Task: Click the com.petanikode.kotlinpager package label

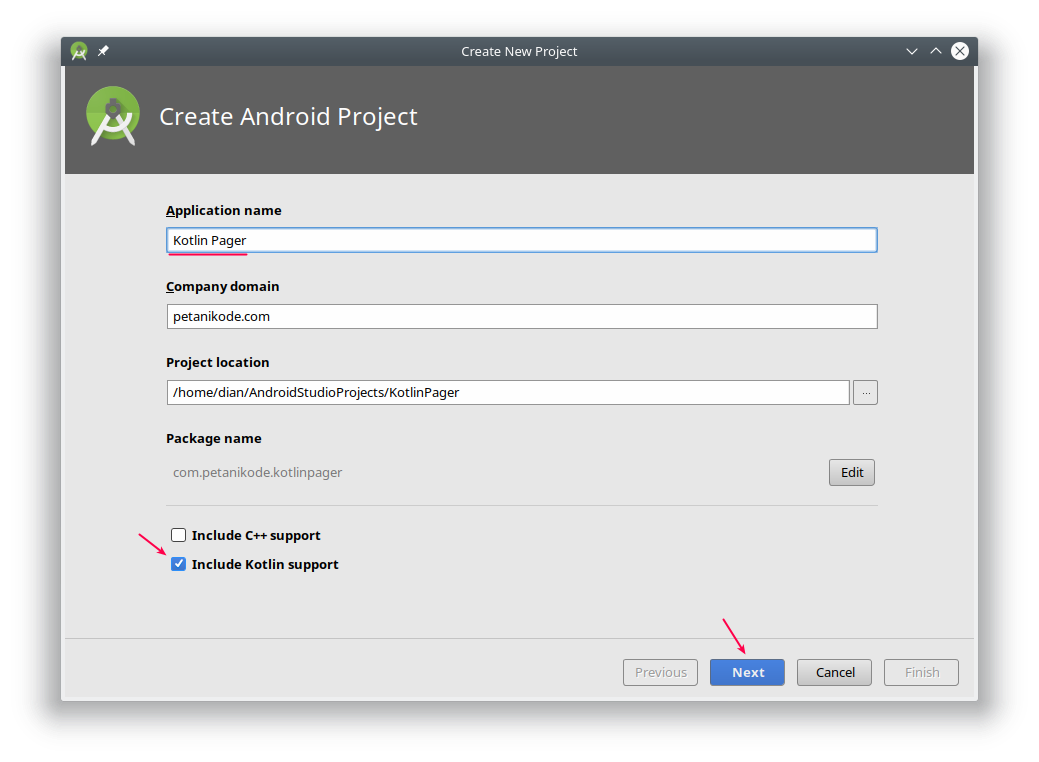Action: pyautogui.click(x=256, y=472)
